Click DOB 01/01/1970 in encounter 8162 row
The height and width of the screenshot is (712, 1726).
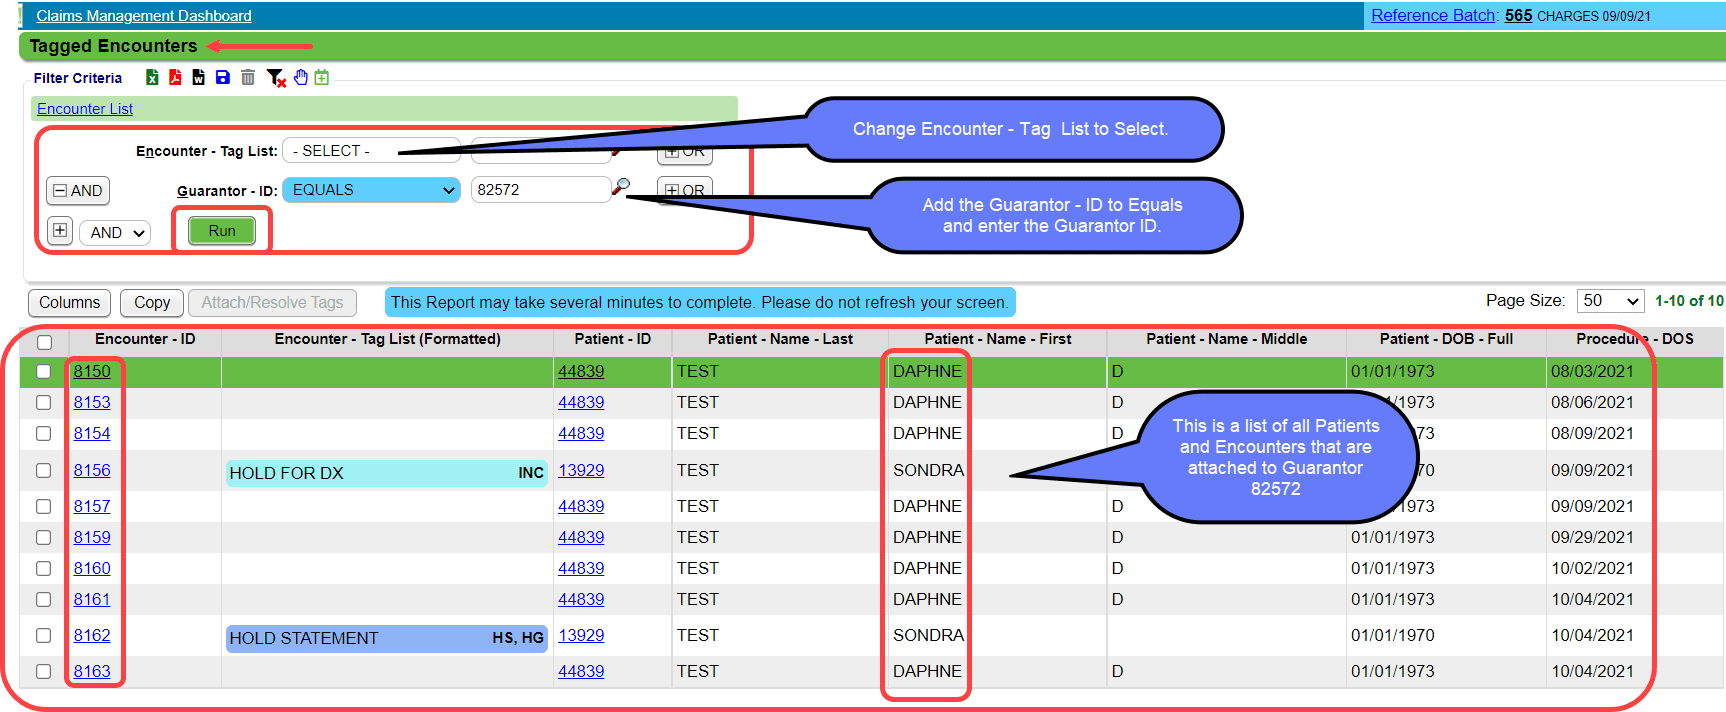pyautogui.click(x=1393, y=635)
